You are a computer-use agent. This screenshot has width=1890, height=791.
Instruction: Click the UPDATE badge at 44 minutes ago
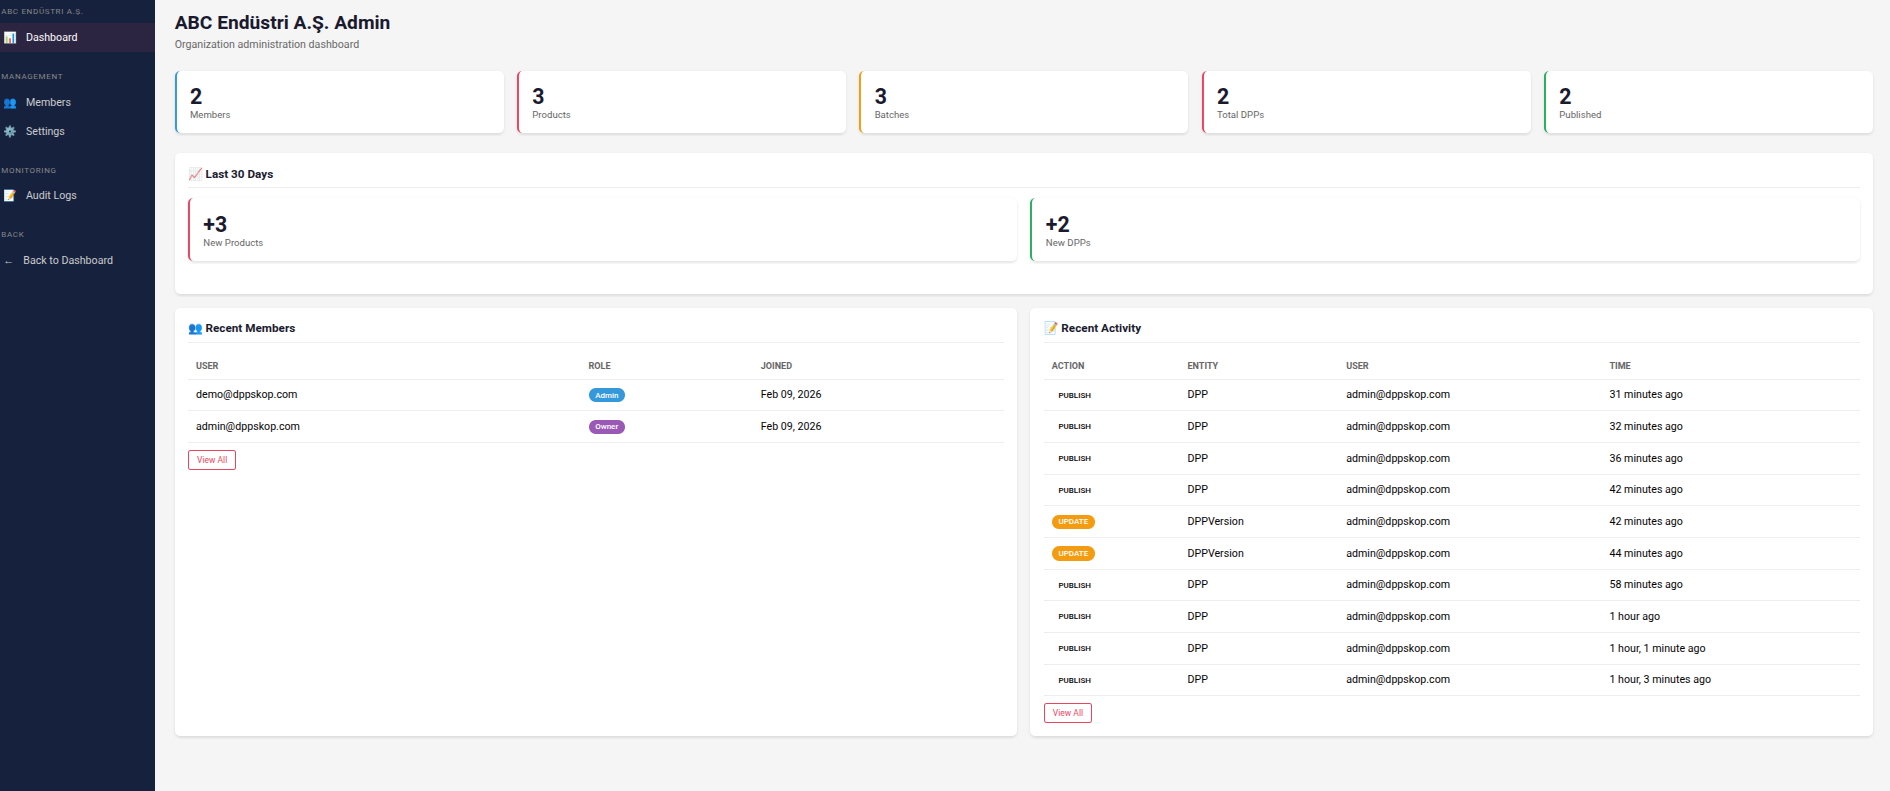(1073, 554)
